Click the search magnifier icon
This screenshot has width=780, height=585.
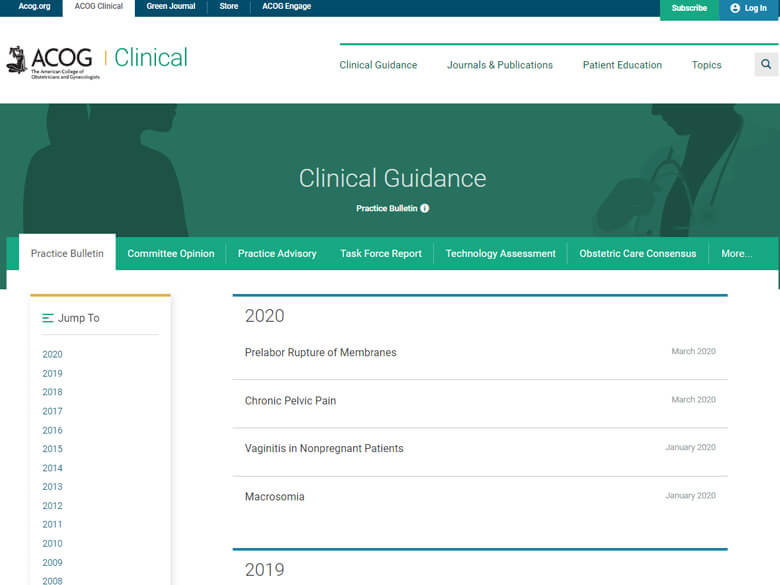766,65
